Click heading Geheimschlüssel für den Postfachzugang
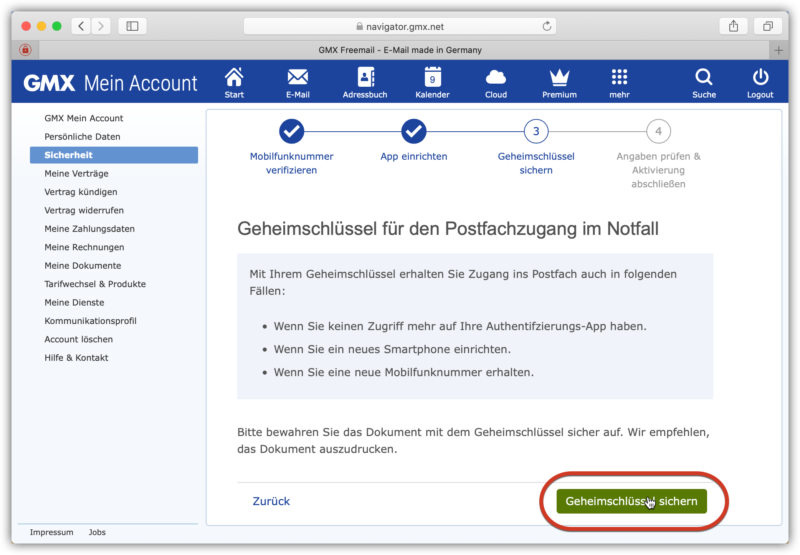The image size is (800, 555). pos(448,229)
